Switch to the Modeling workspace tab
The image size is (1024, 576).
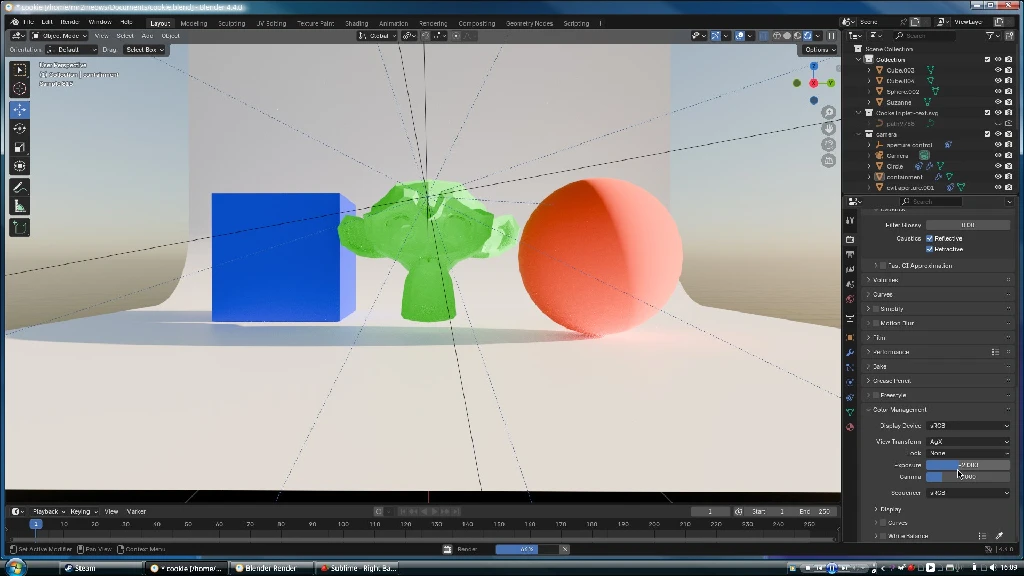[193, 23]
